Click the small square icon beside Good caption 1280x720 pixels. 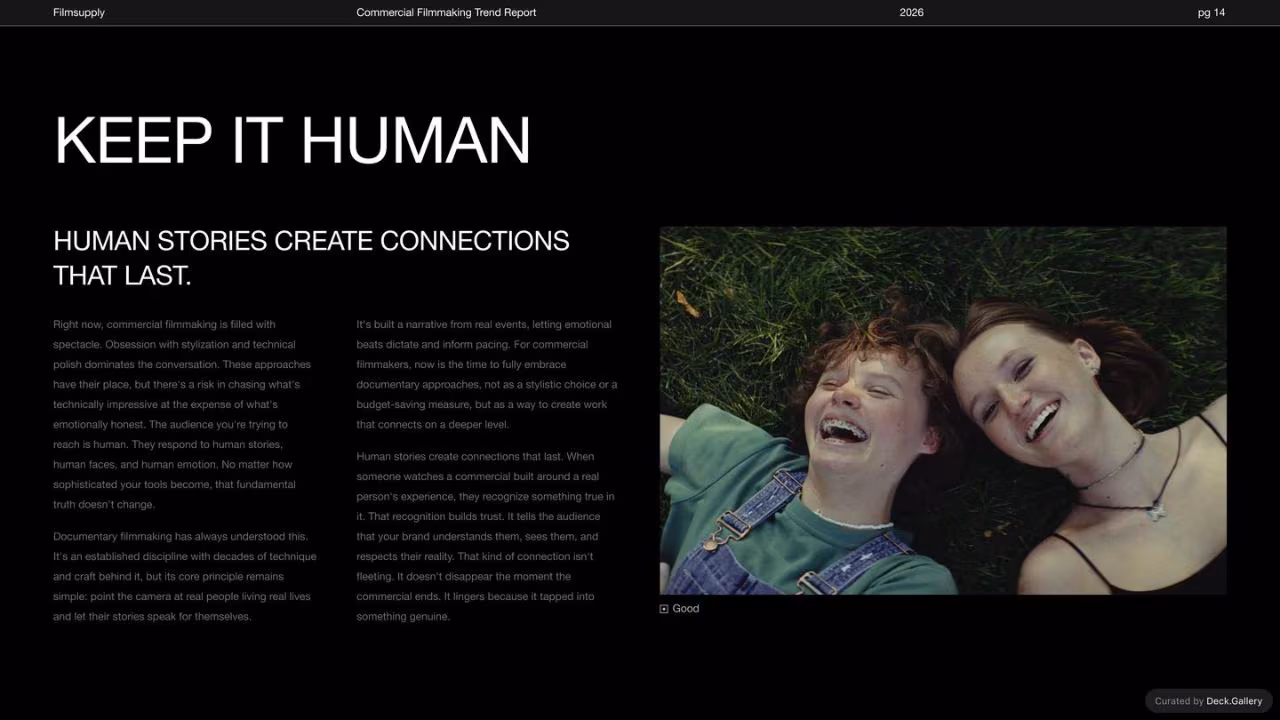(664, 609)
